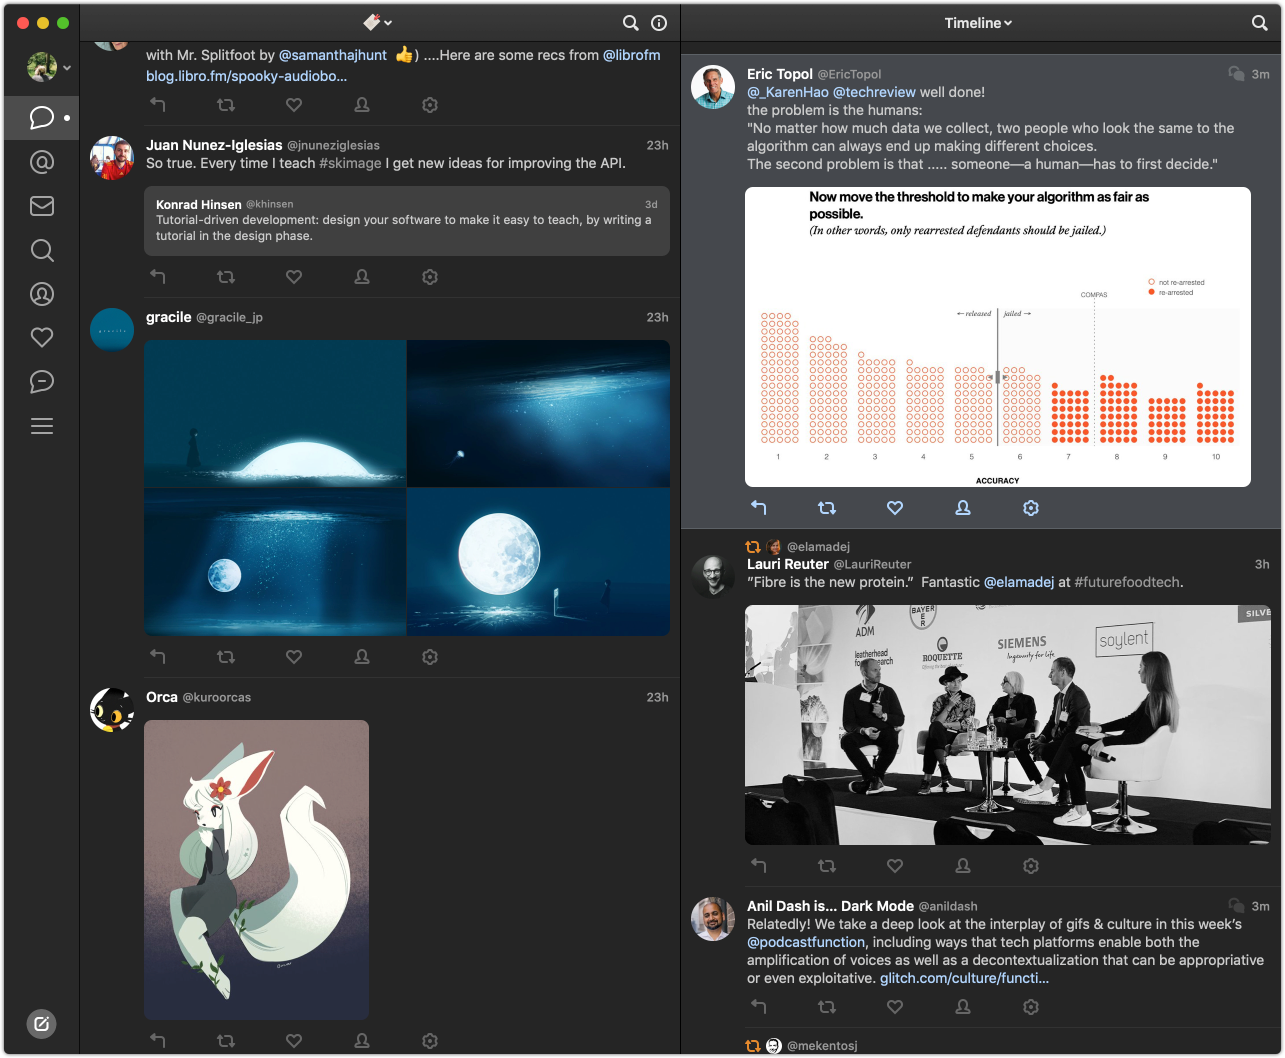
Task: Like Juan Nunez-Iglesias tweet
Action: point(294,277)
